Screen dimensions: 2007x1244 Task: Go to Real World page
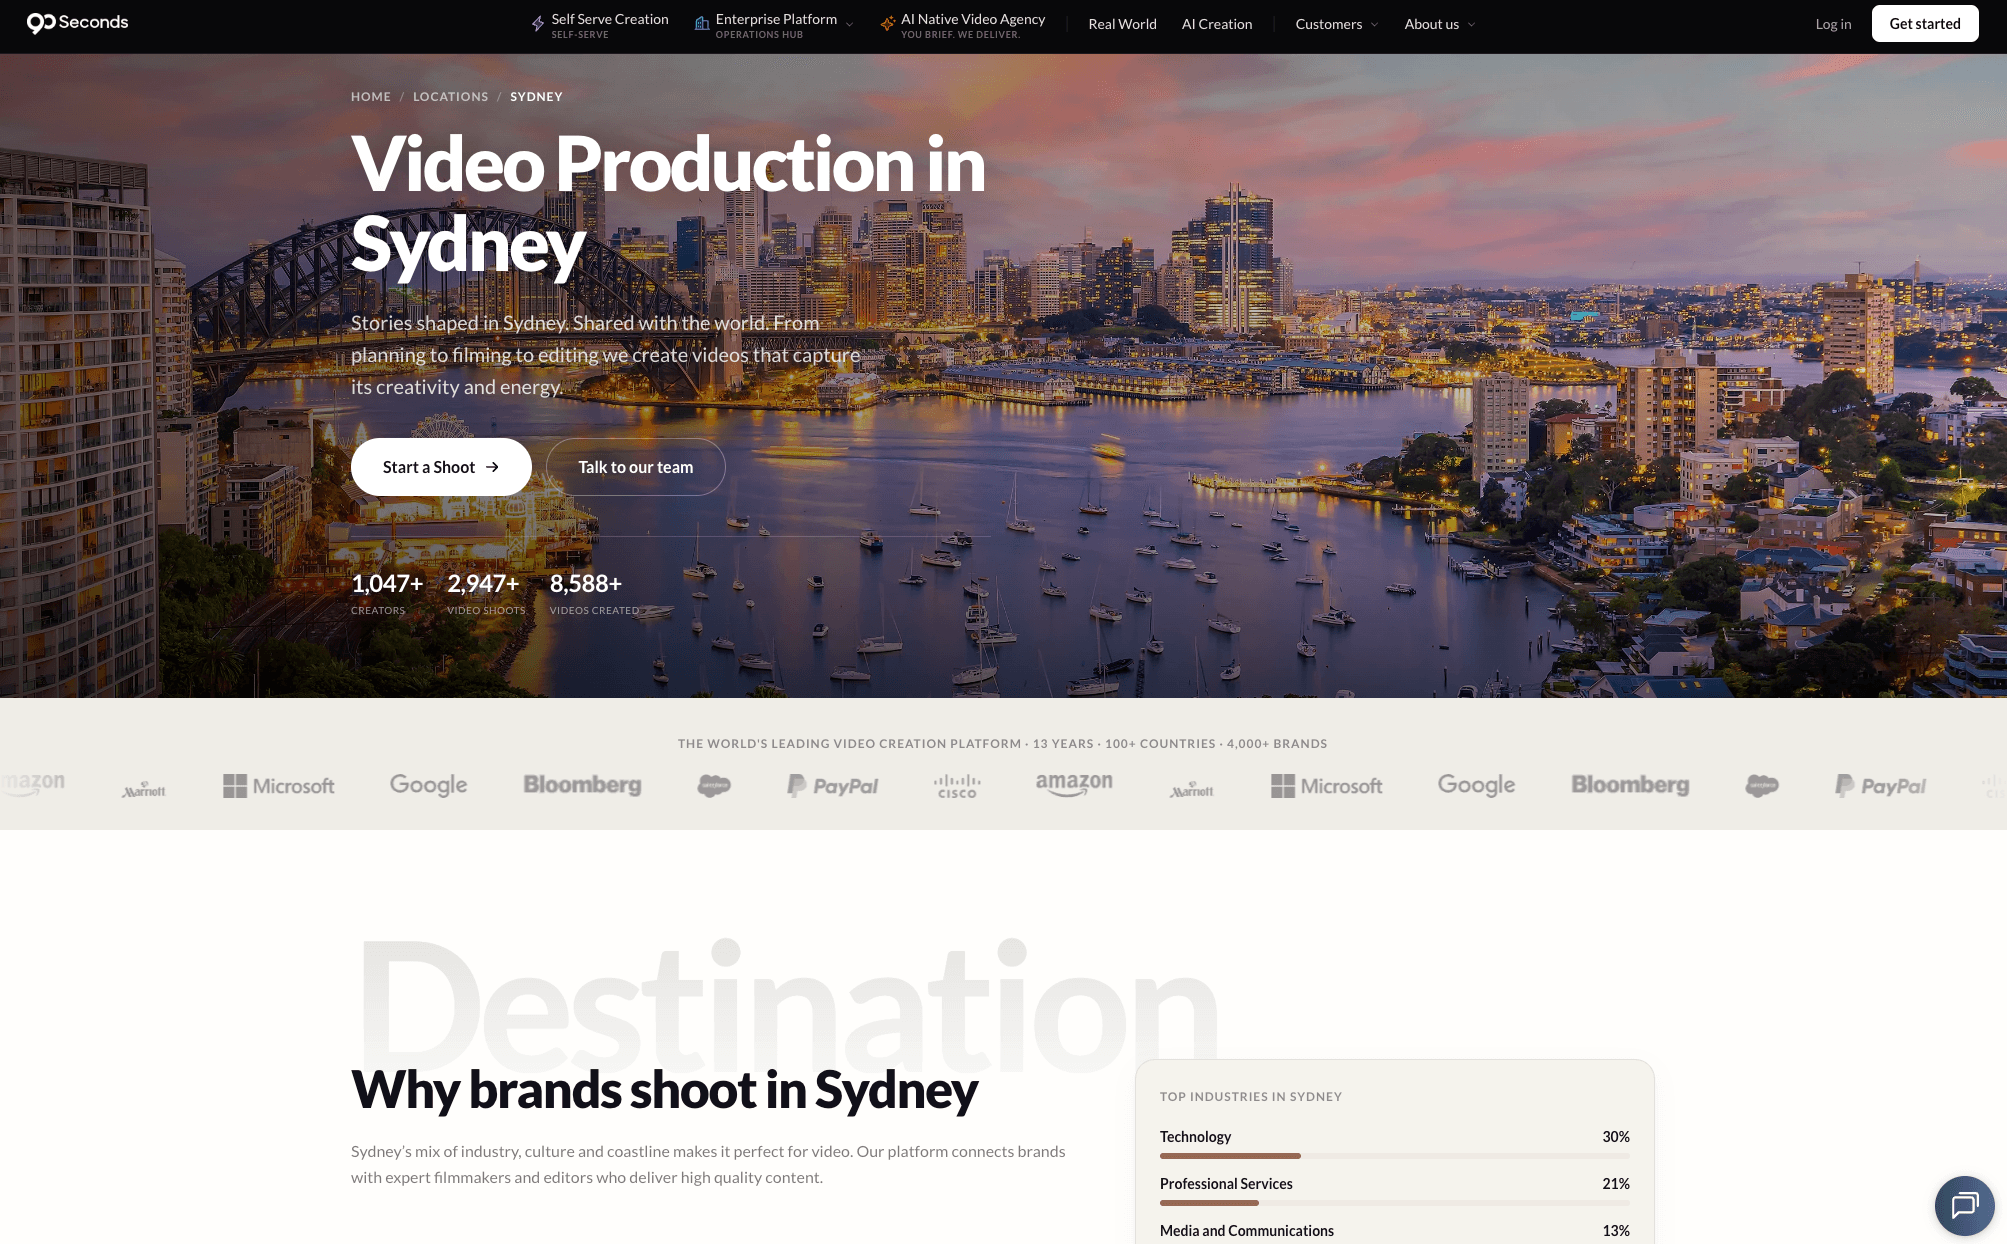(x=1122, y=24)
